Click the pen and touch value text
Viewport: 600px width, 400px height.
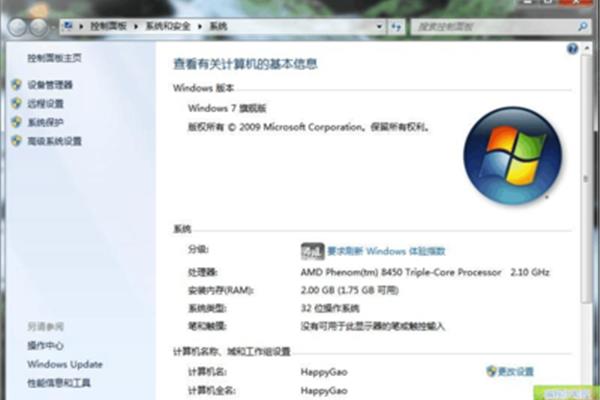[373, 326]
